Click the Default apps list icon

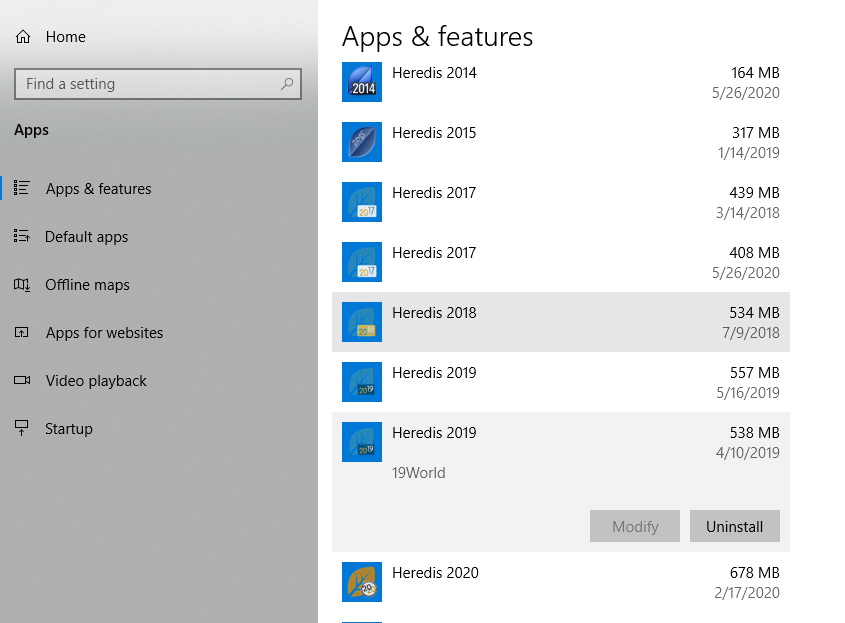[x=22, y=236]
